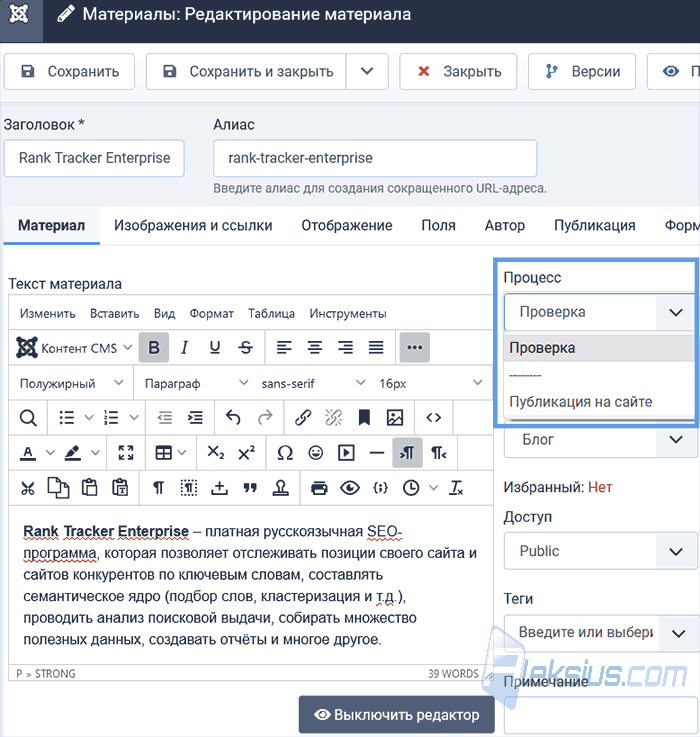Image resolution: width=700 pixels, height=737 pixels.
Task: Open the Изменить editor menu
Action: 47,314
